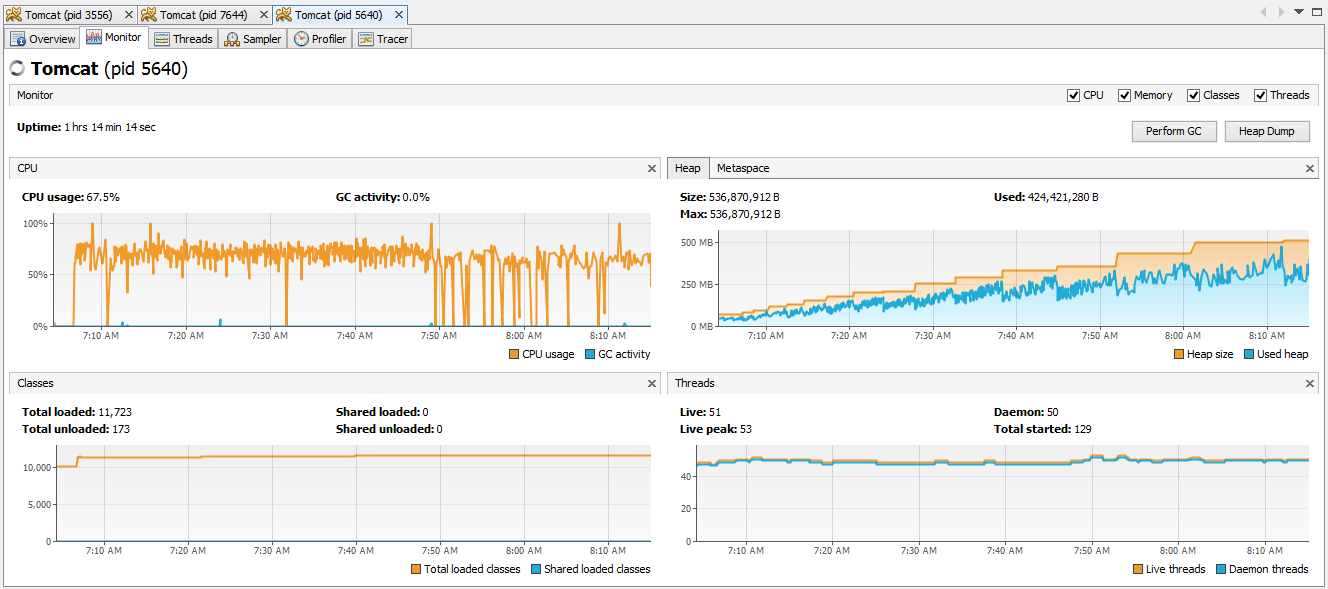
Task: Toggle the Memory graph checkbox
Action: [x=1125, y=95]
